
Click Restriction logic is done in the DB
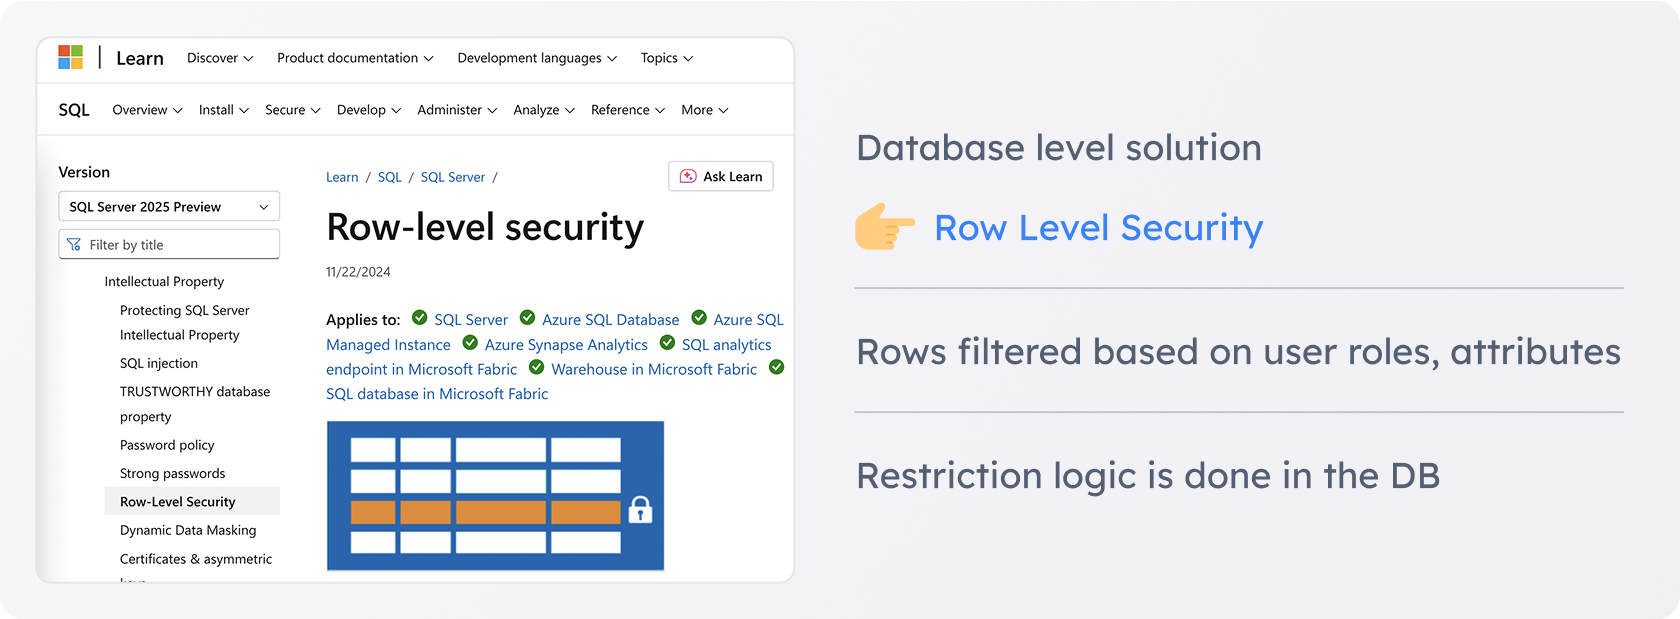point(1148,476)
